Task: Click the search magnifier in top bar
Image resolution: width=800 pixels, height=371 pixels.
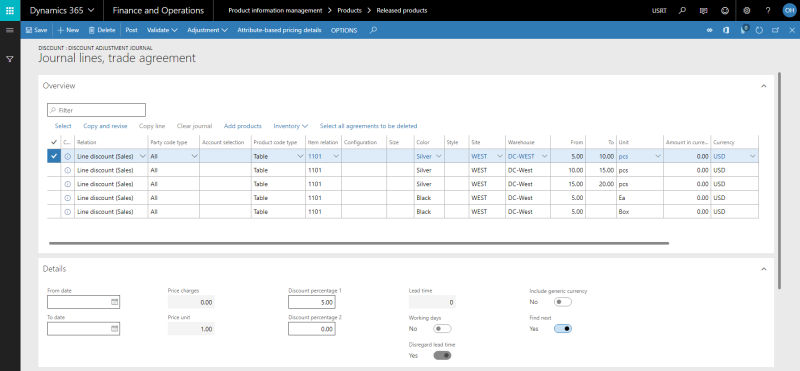Action: pyautogui.click(x=683, y=10)
